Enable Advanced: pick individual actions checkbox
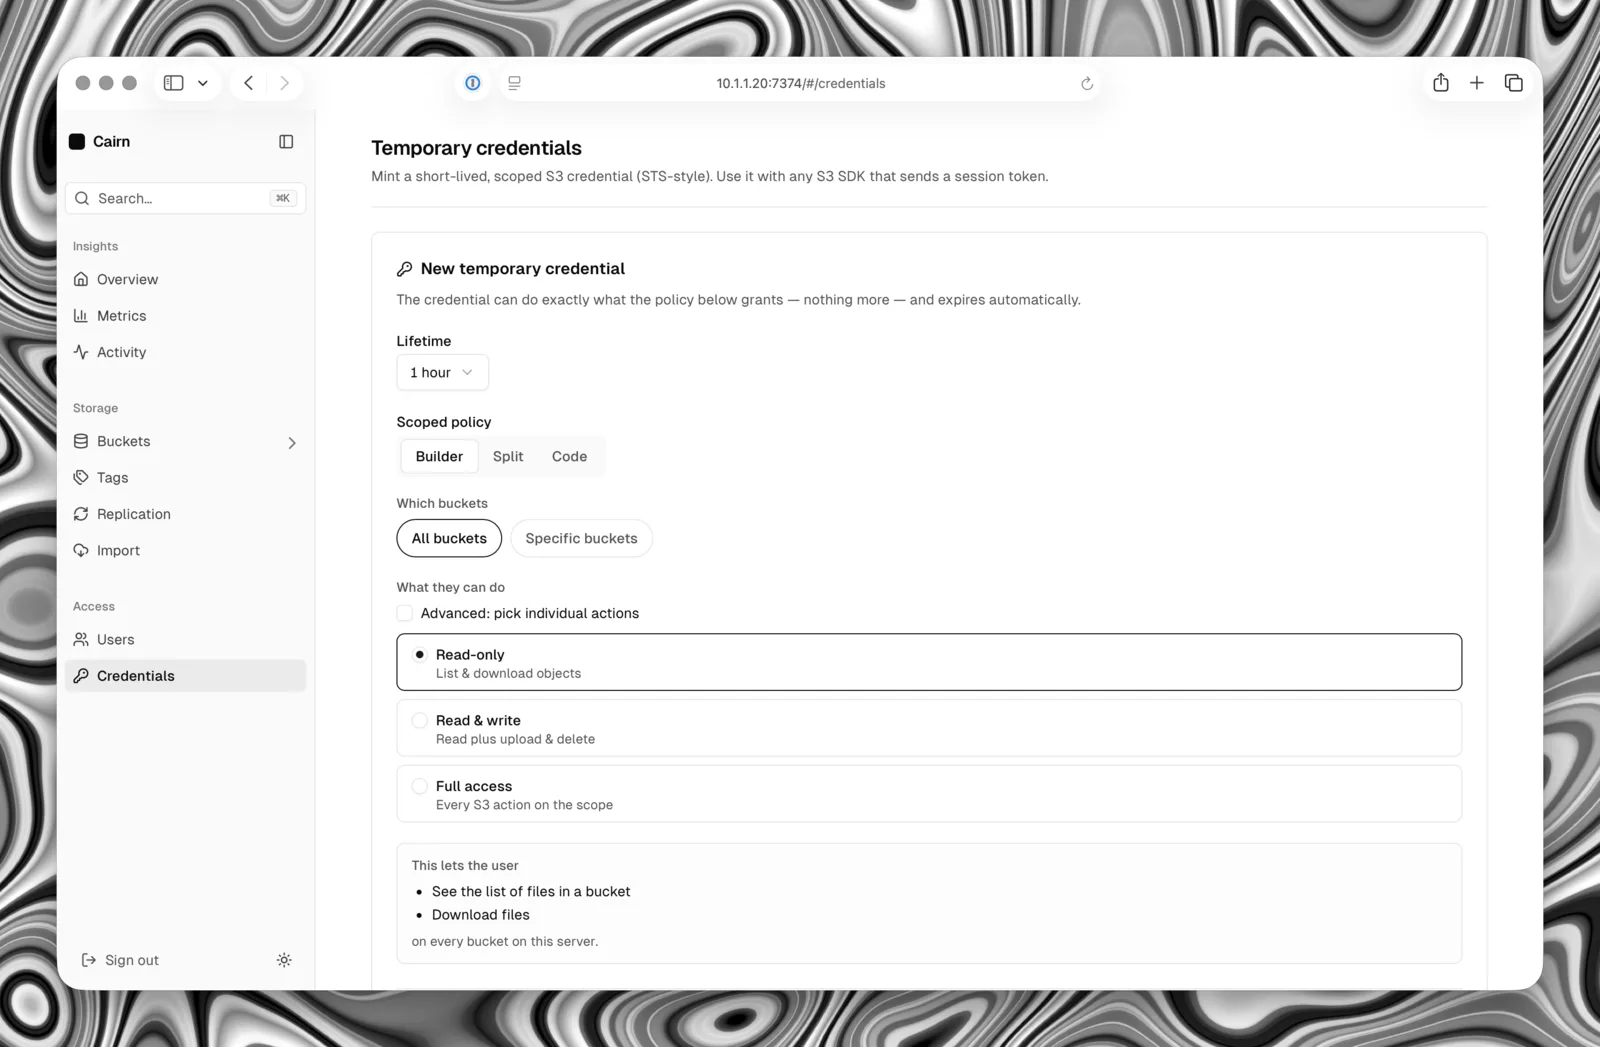 point(405,613)
